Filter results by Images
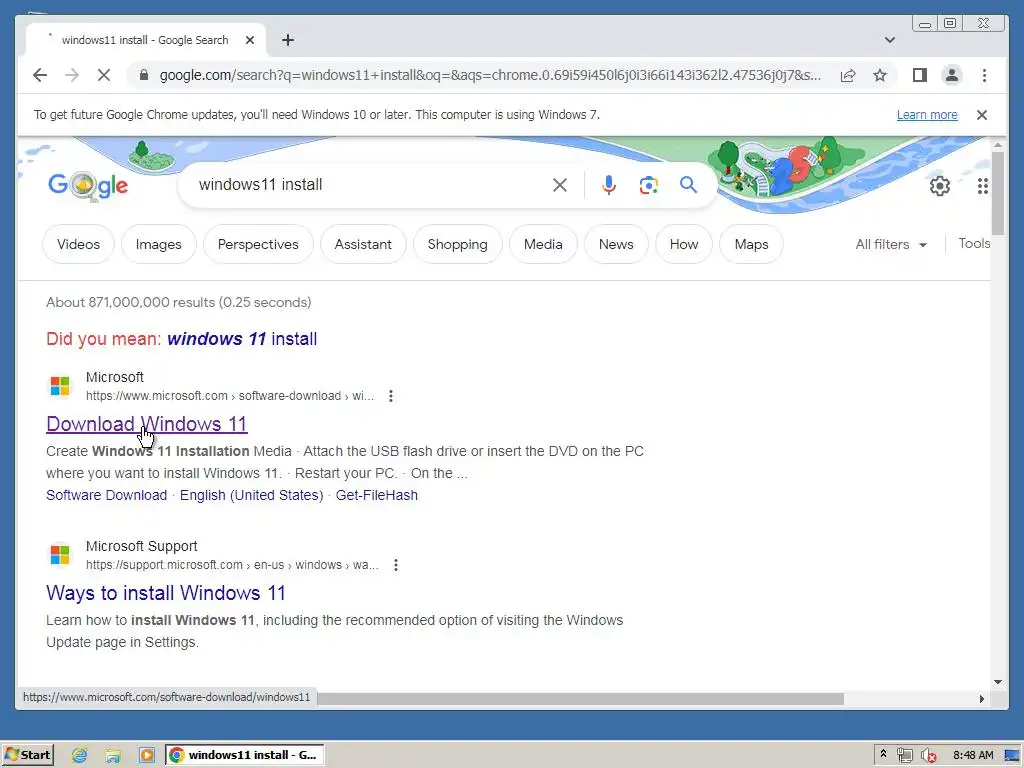 click(159, 244)
